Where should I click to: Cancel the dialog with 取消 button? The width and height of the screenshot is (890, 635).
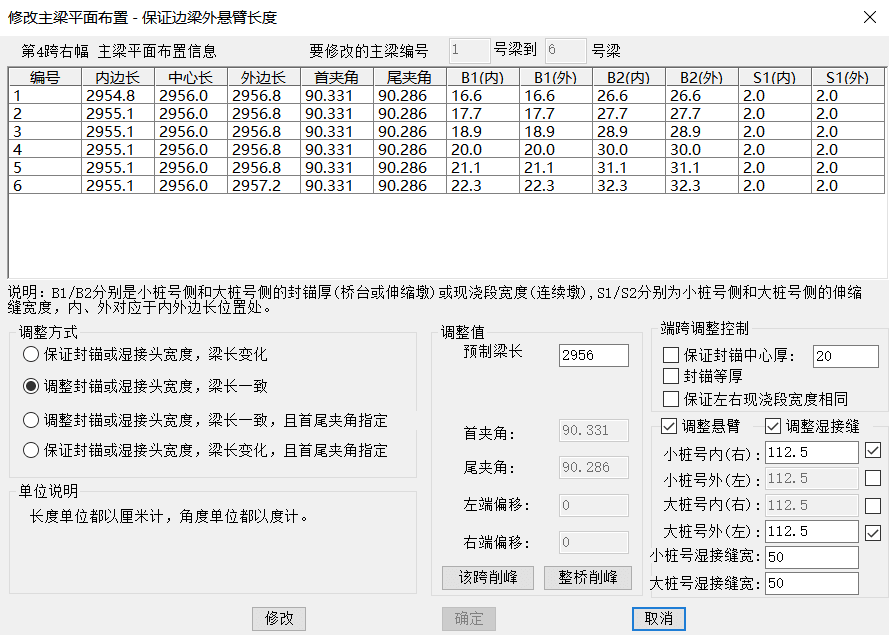(x=658, y=619)
